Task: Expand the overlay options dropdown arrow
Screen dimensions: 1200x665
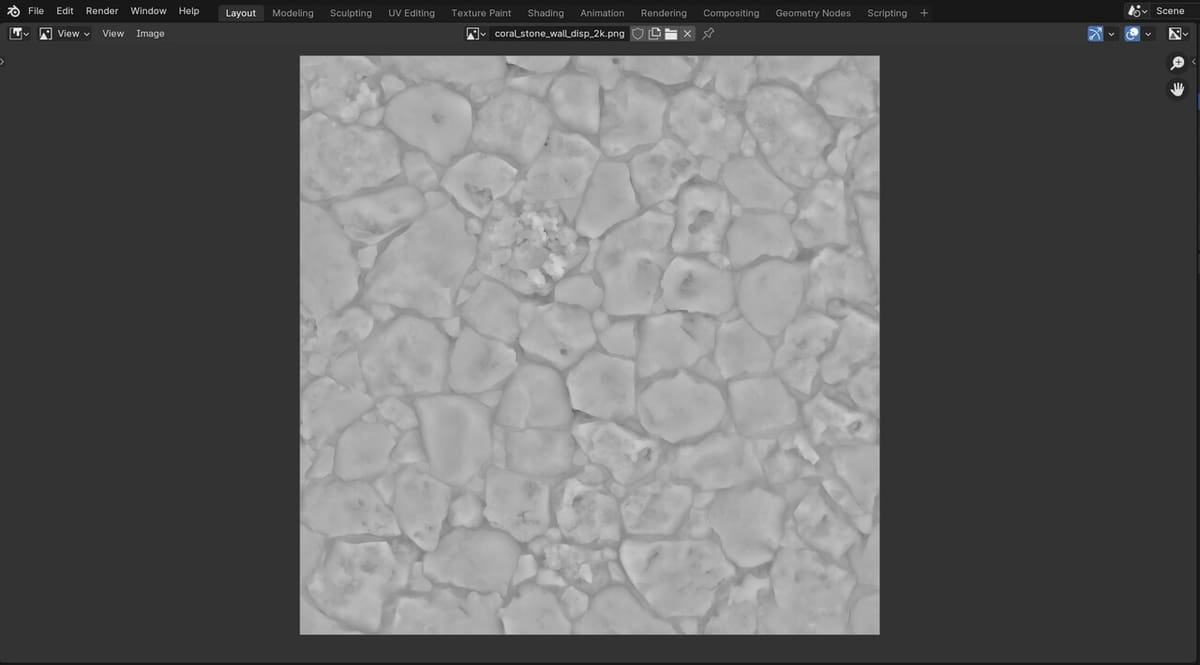Action: 1148,33
